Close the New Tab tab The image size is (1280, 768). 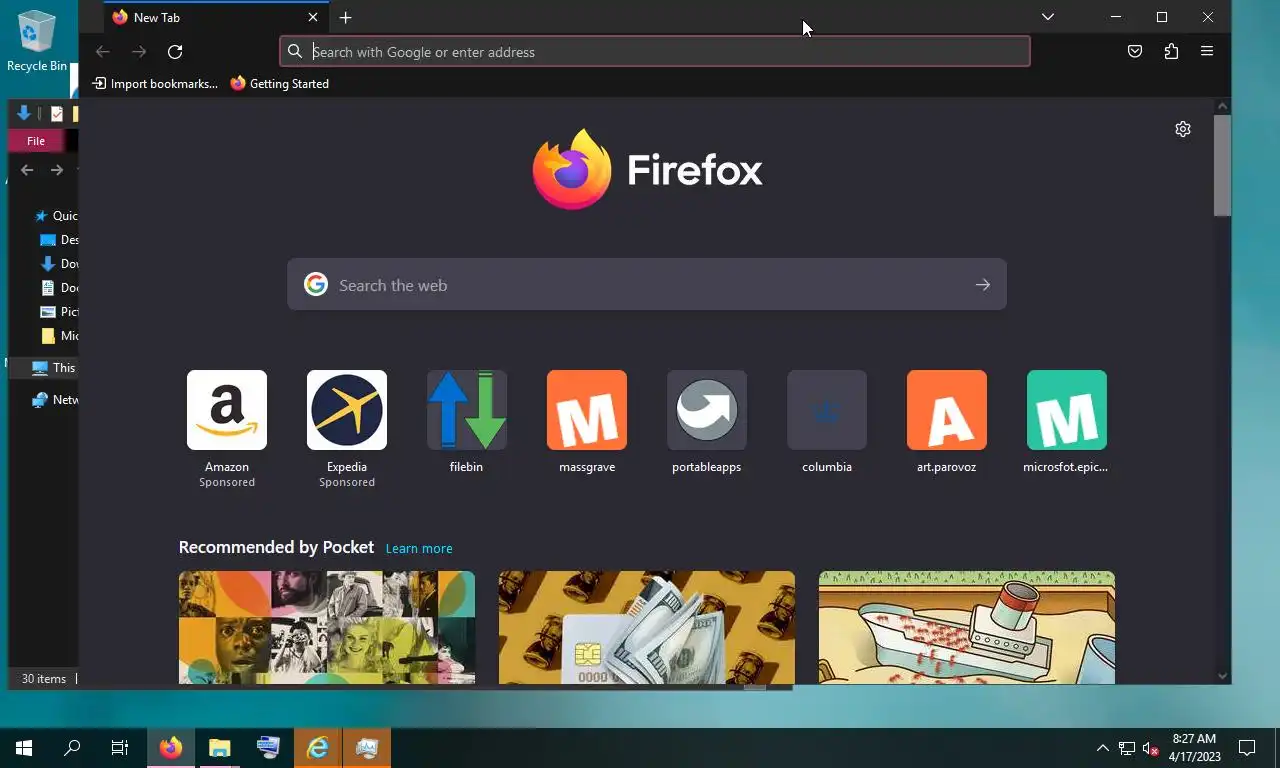313,18
